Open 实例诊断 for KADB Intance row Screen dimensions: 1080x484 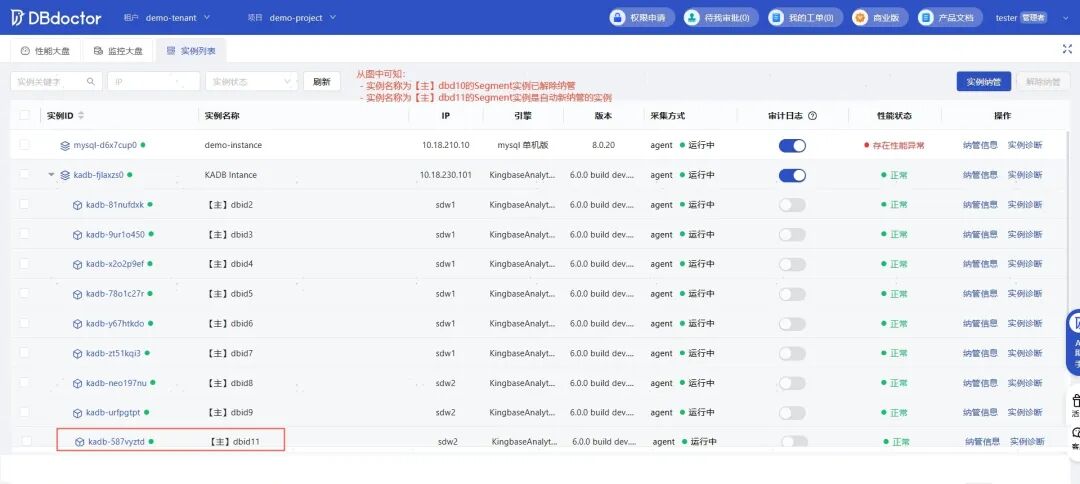pos(1025,175)
